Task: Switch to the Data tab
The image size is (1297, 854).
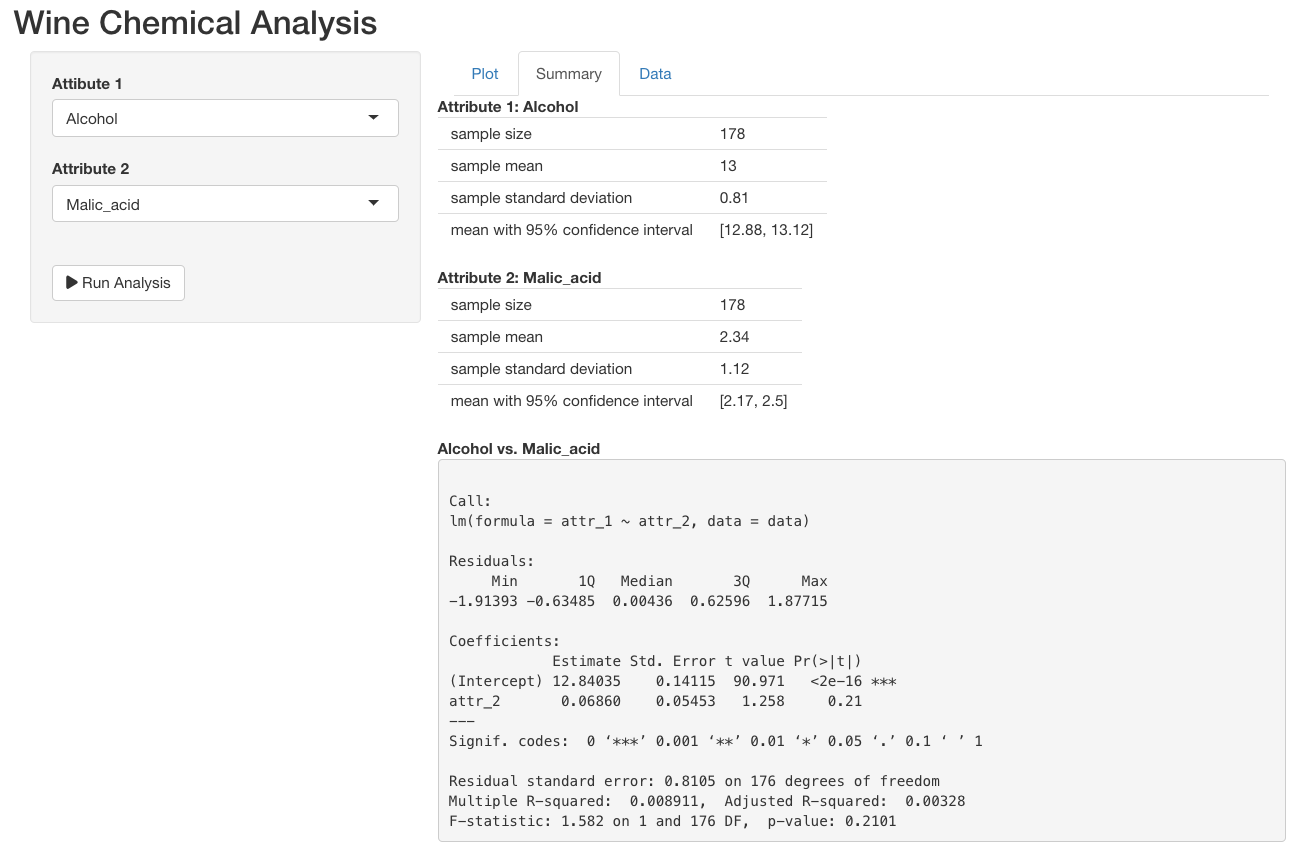Action: pos(655,73)
